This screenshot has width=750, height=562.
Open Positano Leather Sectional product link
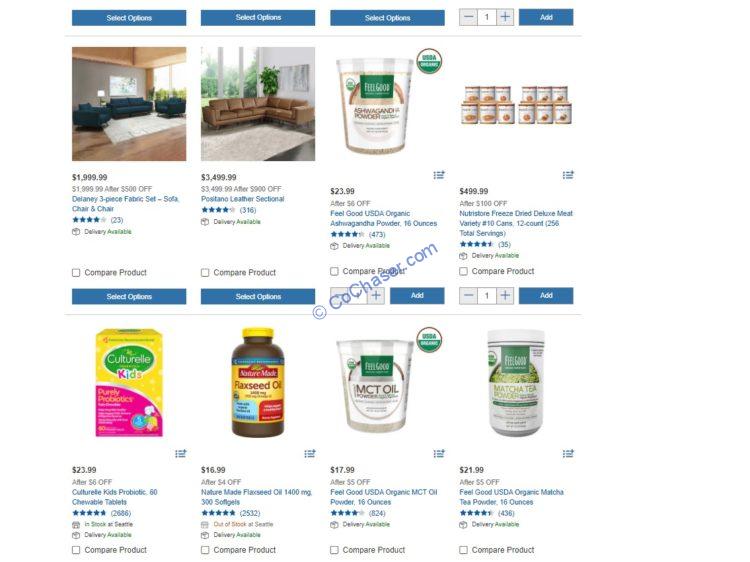click(x=243, y=199)
